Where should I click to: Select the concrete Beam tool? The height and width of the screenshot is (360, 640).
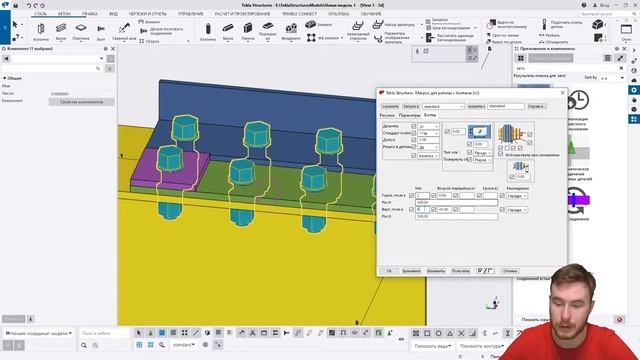[228, 31]
